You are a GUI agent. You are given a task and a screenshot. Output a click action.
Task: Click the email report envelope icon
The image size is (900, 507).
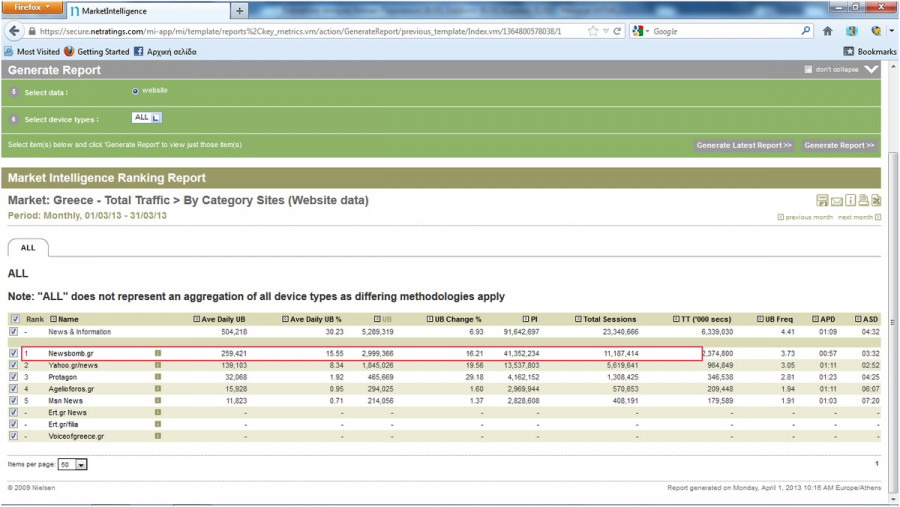pyautogui.click(x=836, y=200)
